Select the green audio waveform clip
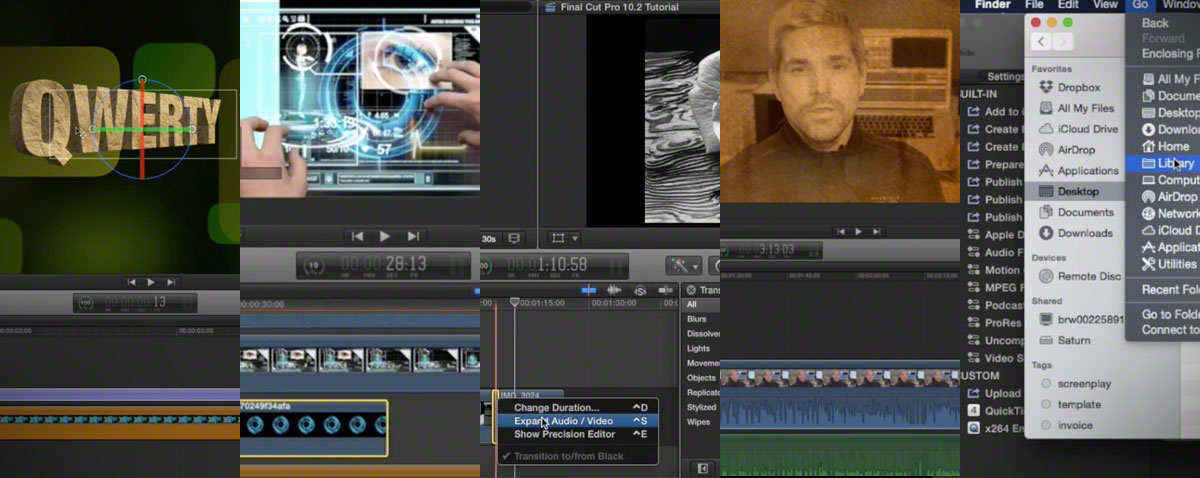The image size is (1200, 478). tap(840, 456)
